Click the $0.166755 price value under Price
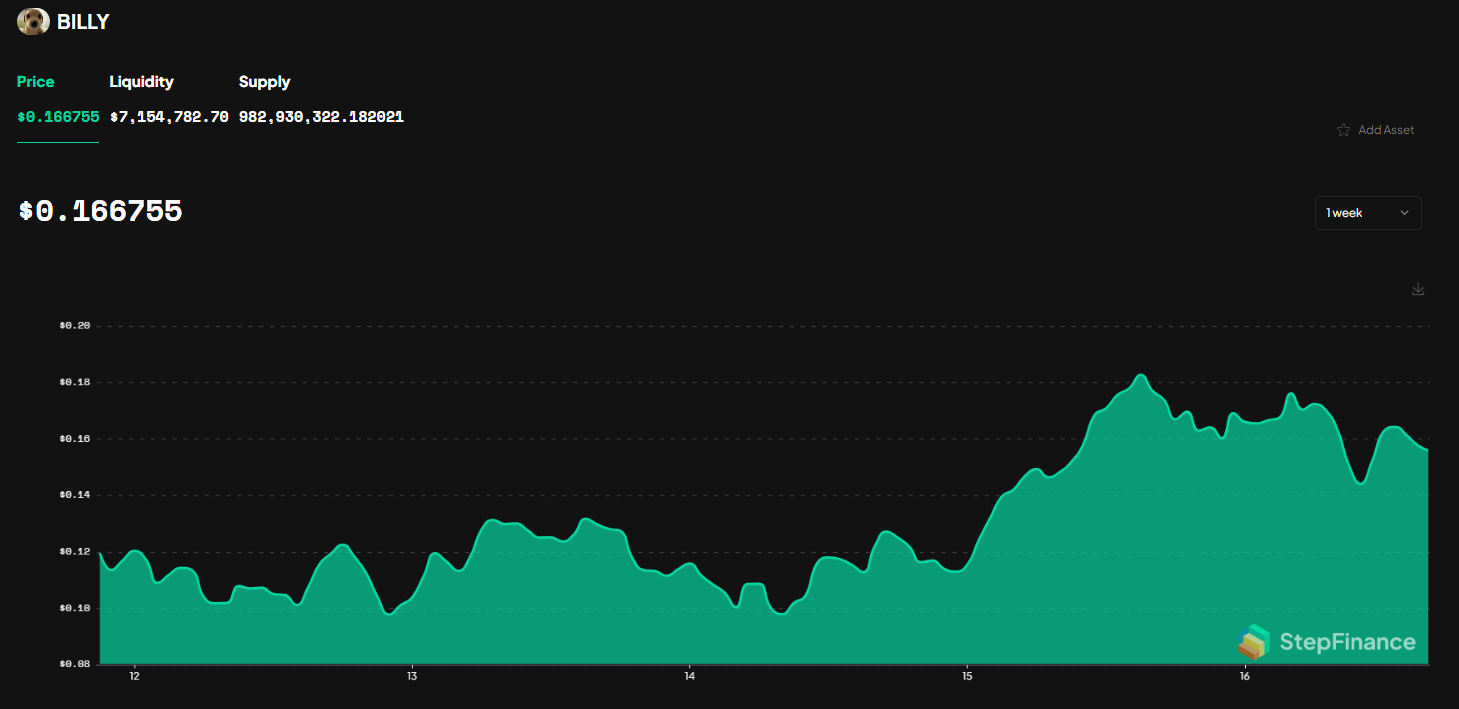Image resolution: width=1459 pixels, height=709 pixels. pyautogui.click(x=57, y=116)
